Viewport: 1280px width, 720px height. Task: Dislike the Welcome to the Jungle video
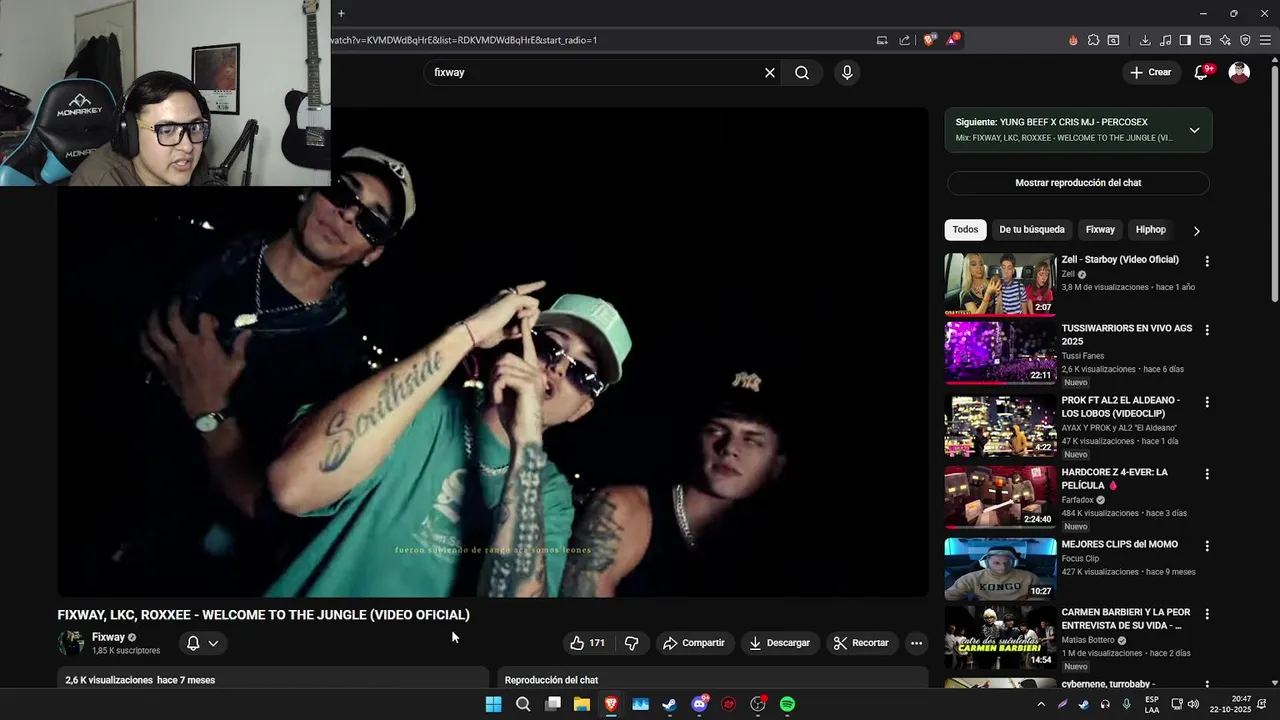(x=631, y=643)
